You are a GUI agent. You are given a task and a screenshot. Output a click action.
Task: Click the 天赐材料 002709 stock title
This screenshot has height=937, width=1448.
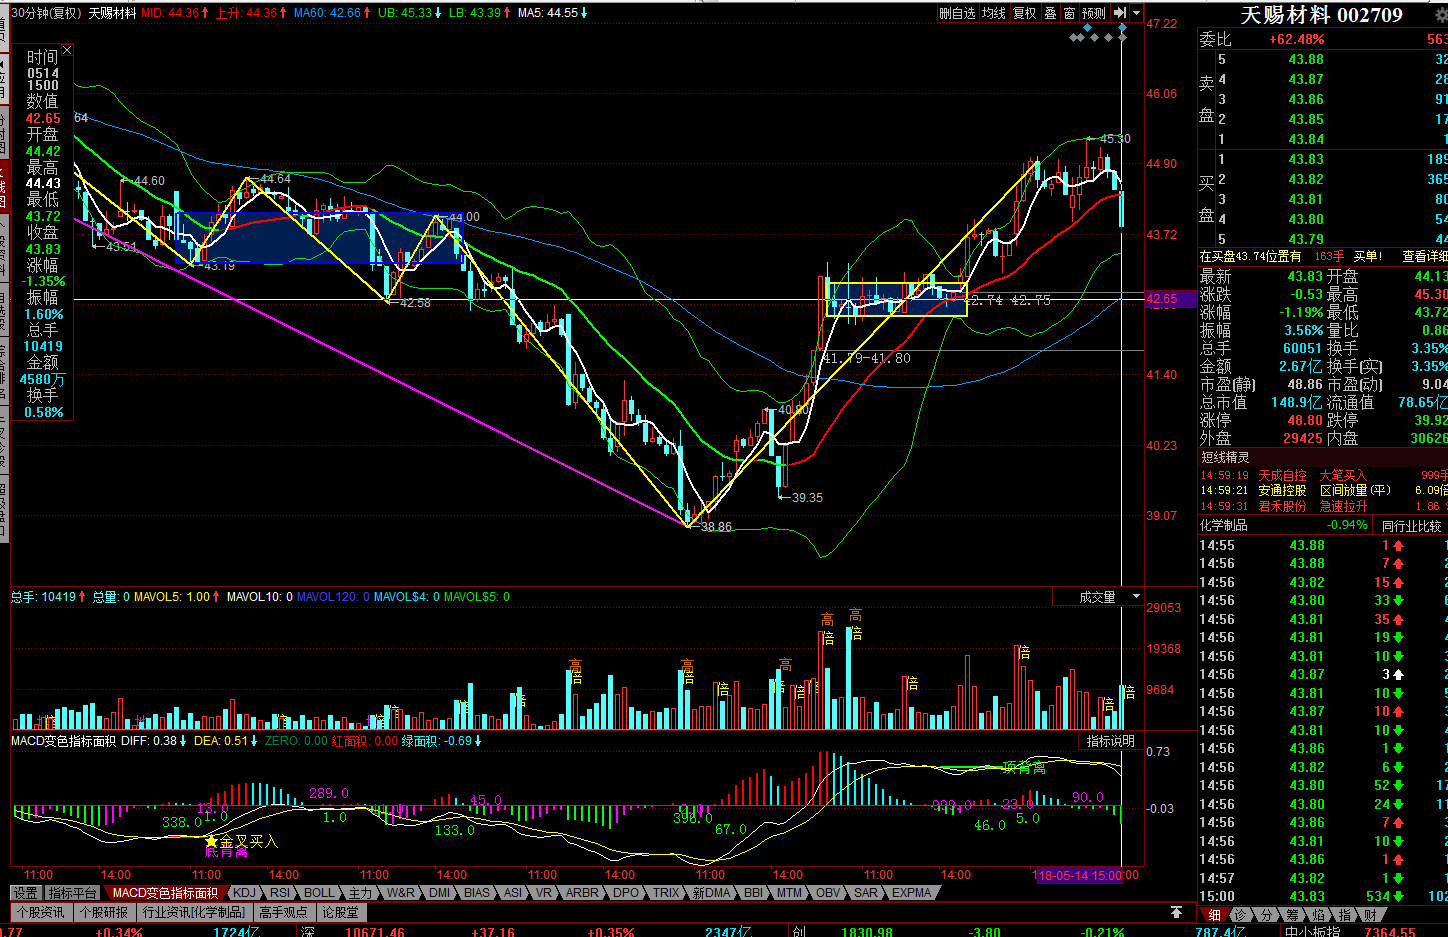(x=1321, y=15)
